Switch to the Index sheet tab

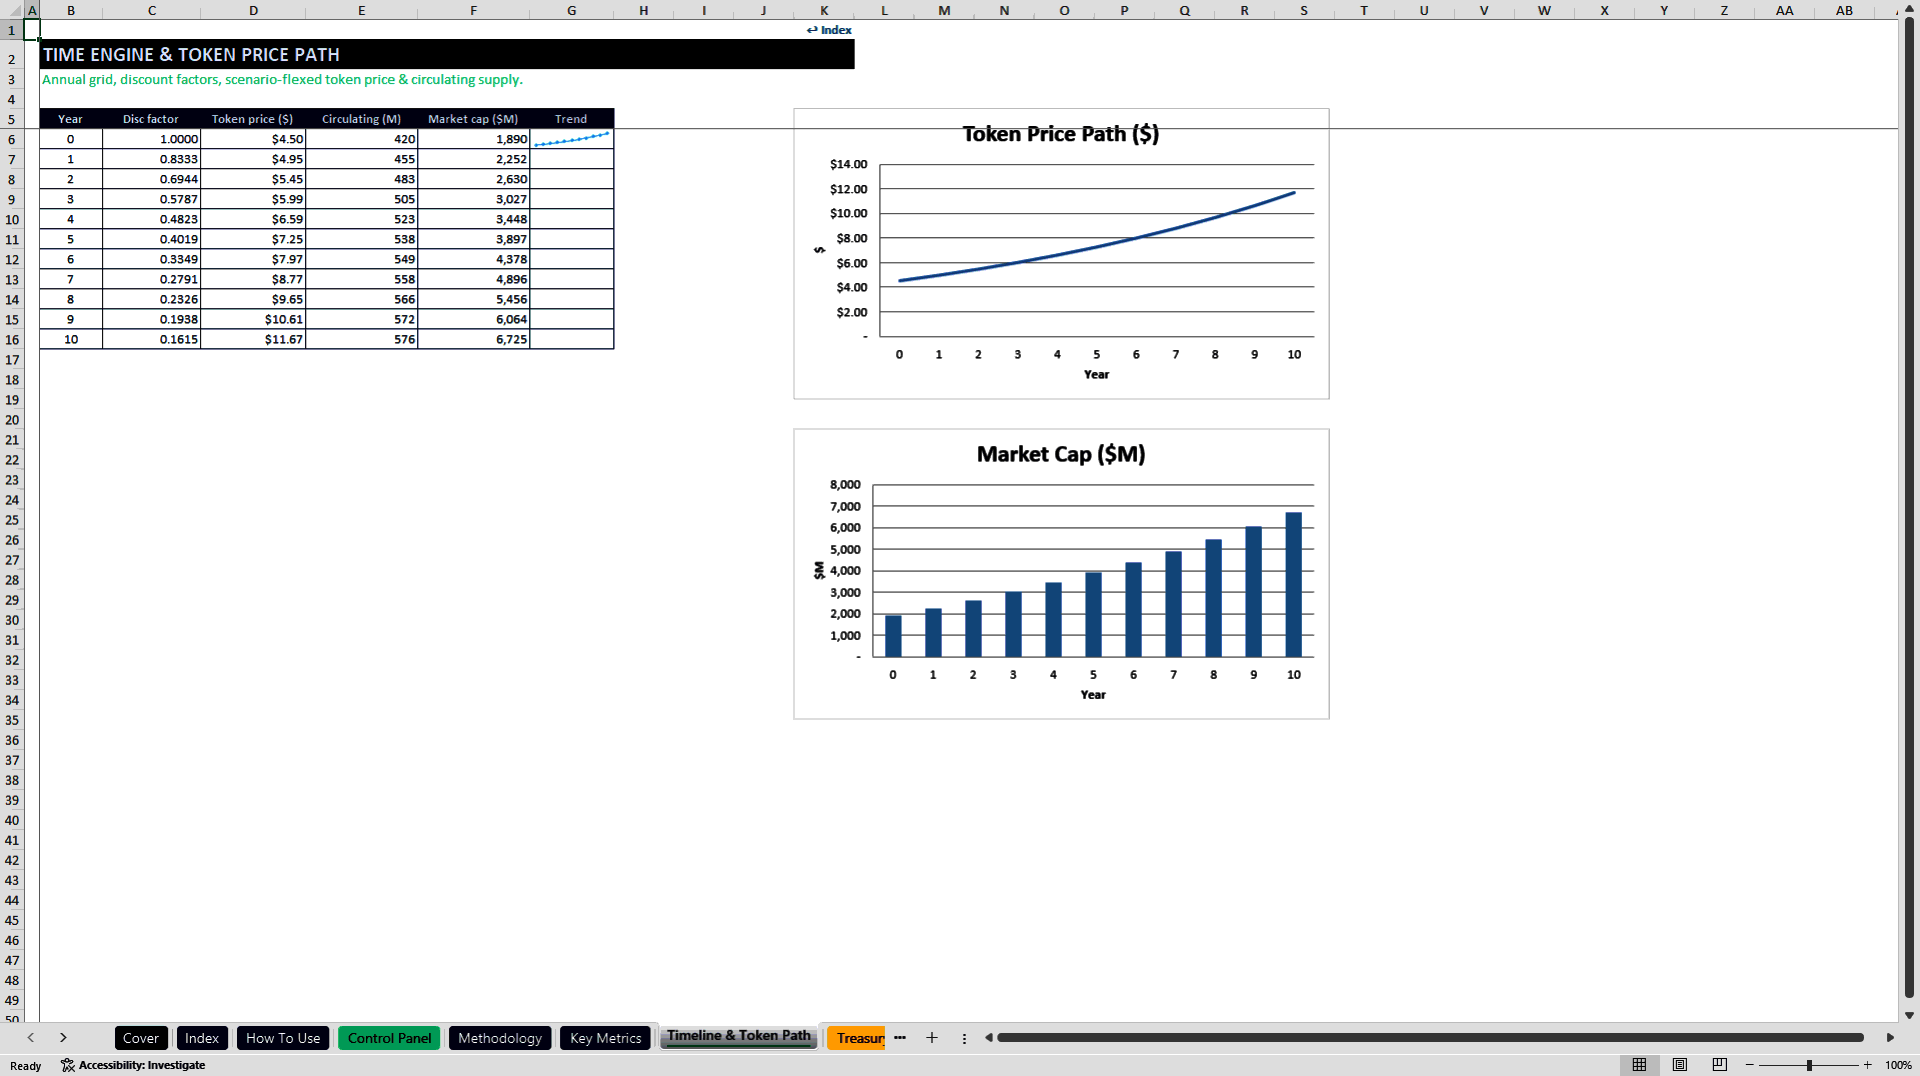[202, 1038]
